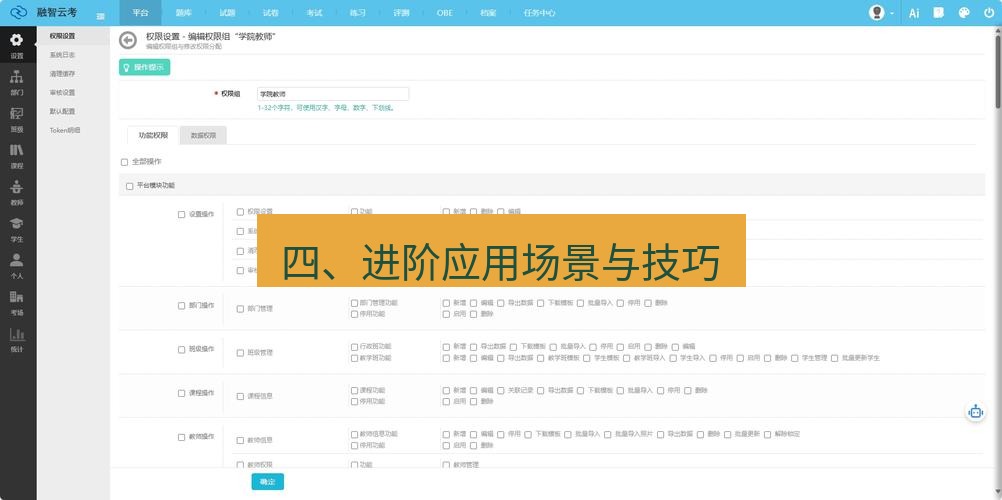This screenshot has width=1002, height=500.
Task: Switch to the 数据权限 tab
Action: (203, 136)
